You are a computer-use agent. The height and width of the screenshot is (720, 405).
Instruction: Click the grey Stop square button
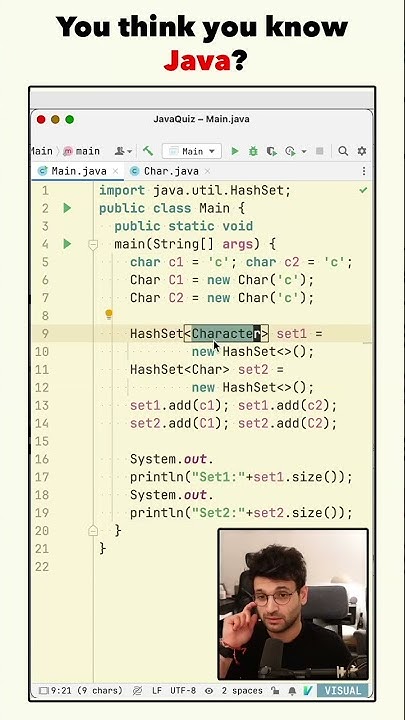(x=320, y=151)
